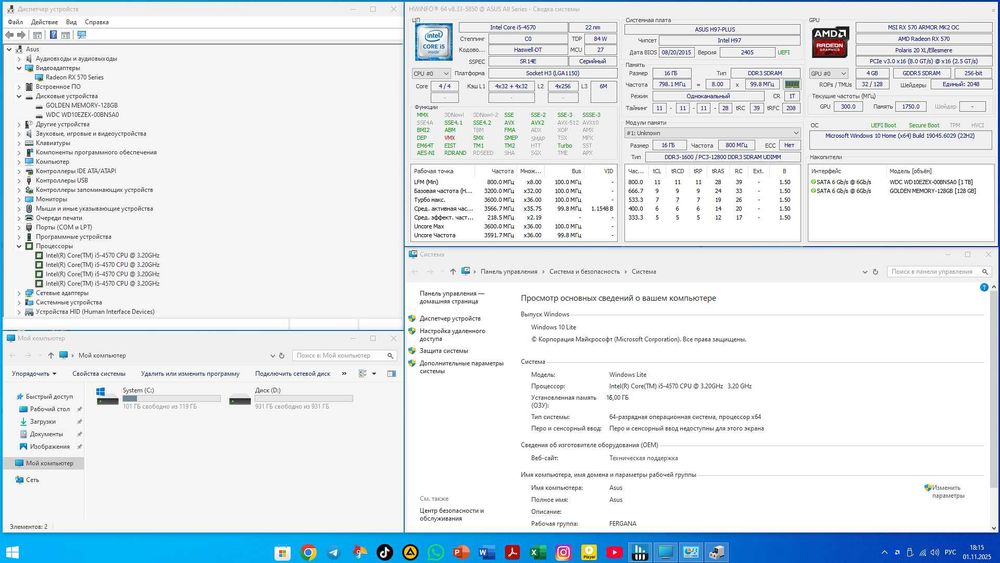1000x563 pixels.
Task: Click Система и безопасность breadcrumb
Action: 584,272
